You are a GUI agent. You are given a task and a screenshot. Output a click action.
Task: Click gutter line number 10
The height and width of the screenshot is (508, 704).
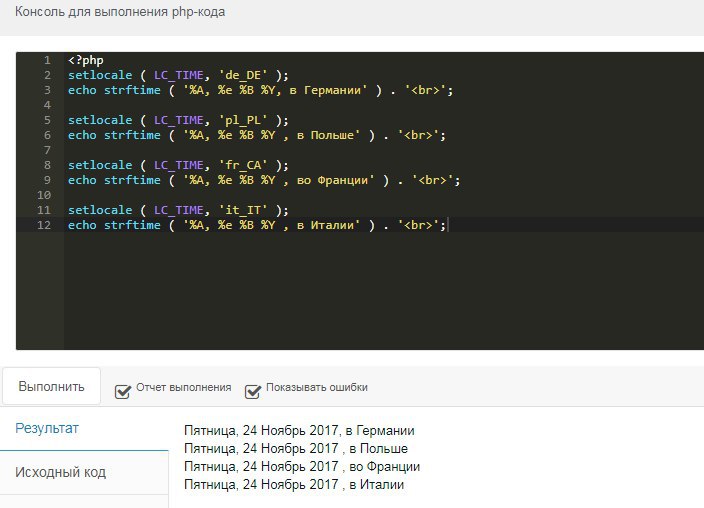click(x=44, y=195)
